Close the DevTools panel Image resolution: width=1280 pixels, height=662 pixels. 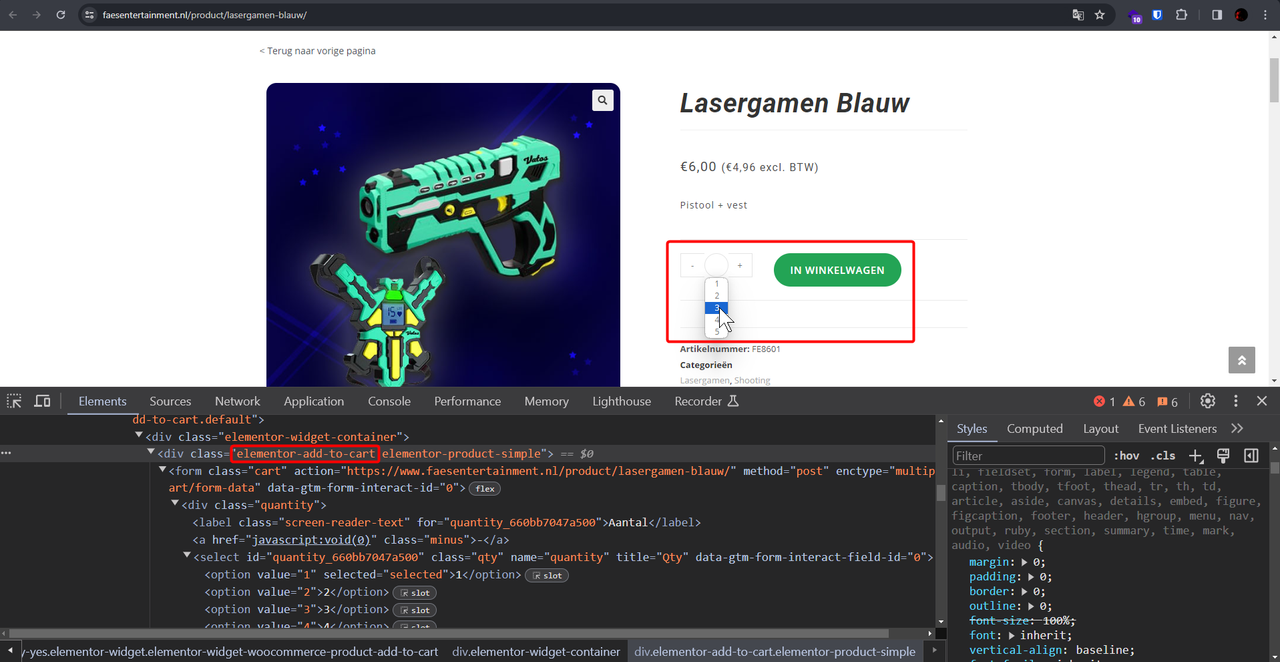(x=1262, y=401)
